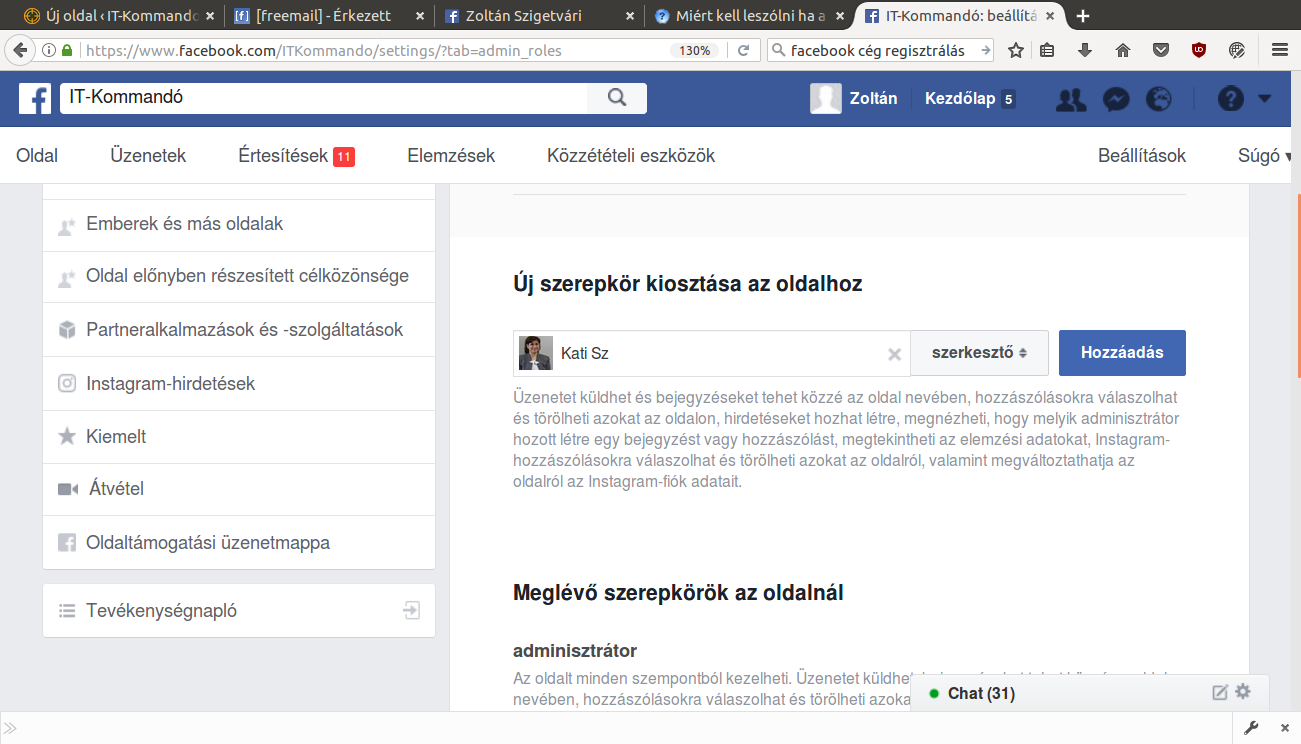Open the Beállítások tab
Viewport: 1301px width, 744px height.
[x=1142, y=155]
